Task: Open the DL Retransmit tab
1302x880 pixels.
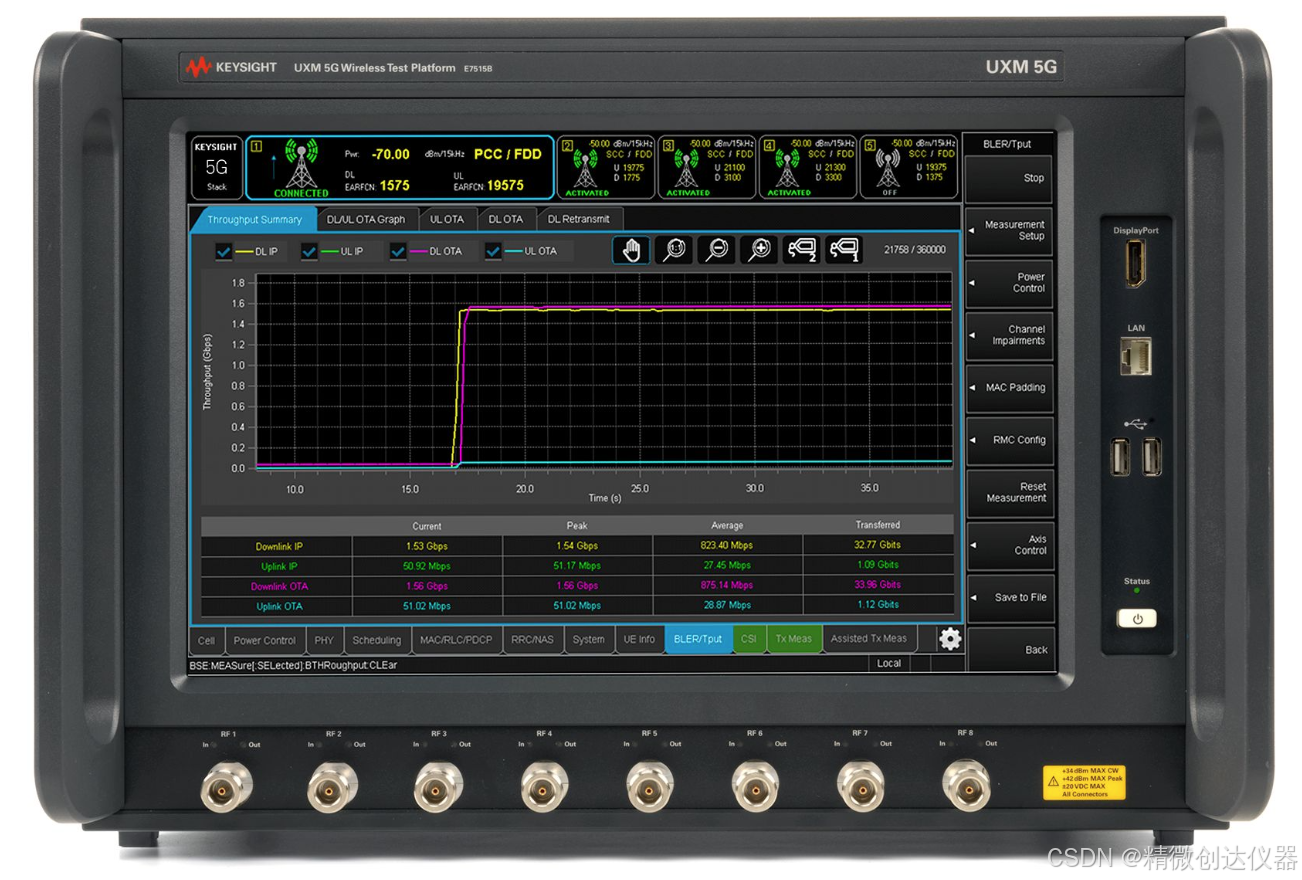Action: (579, 219)
